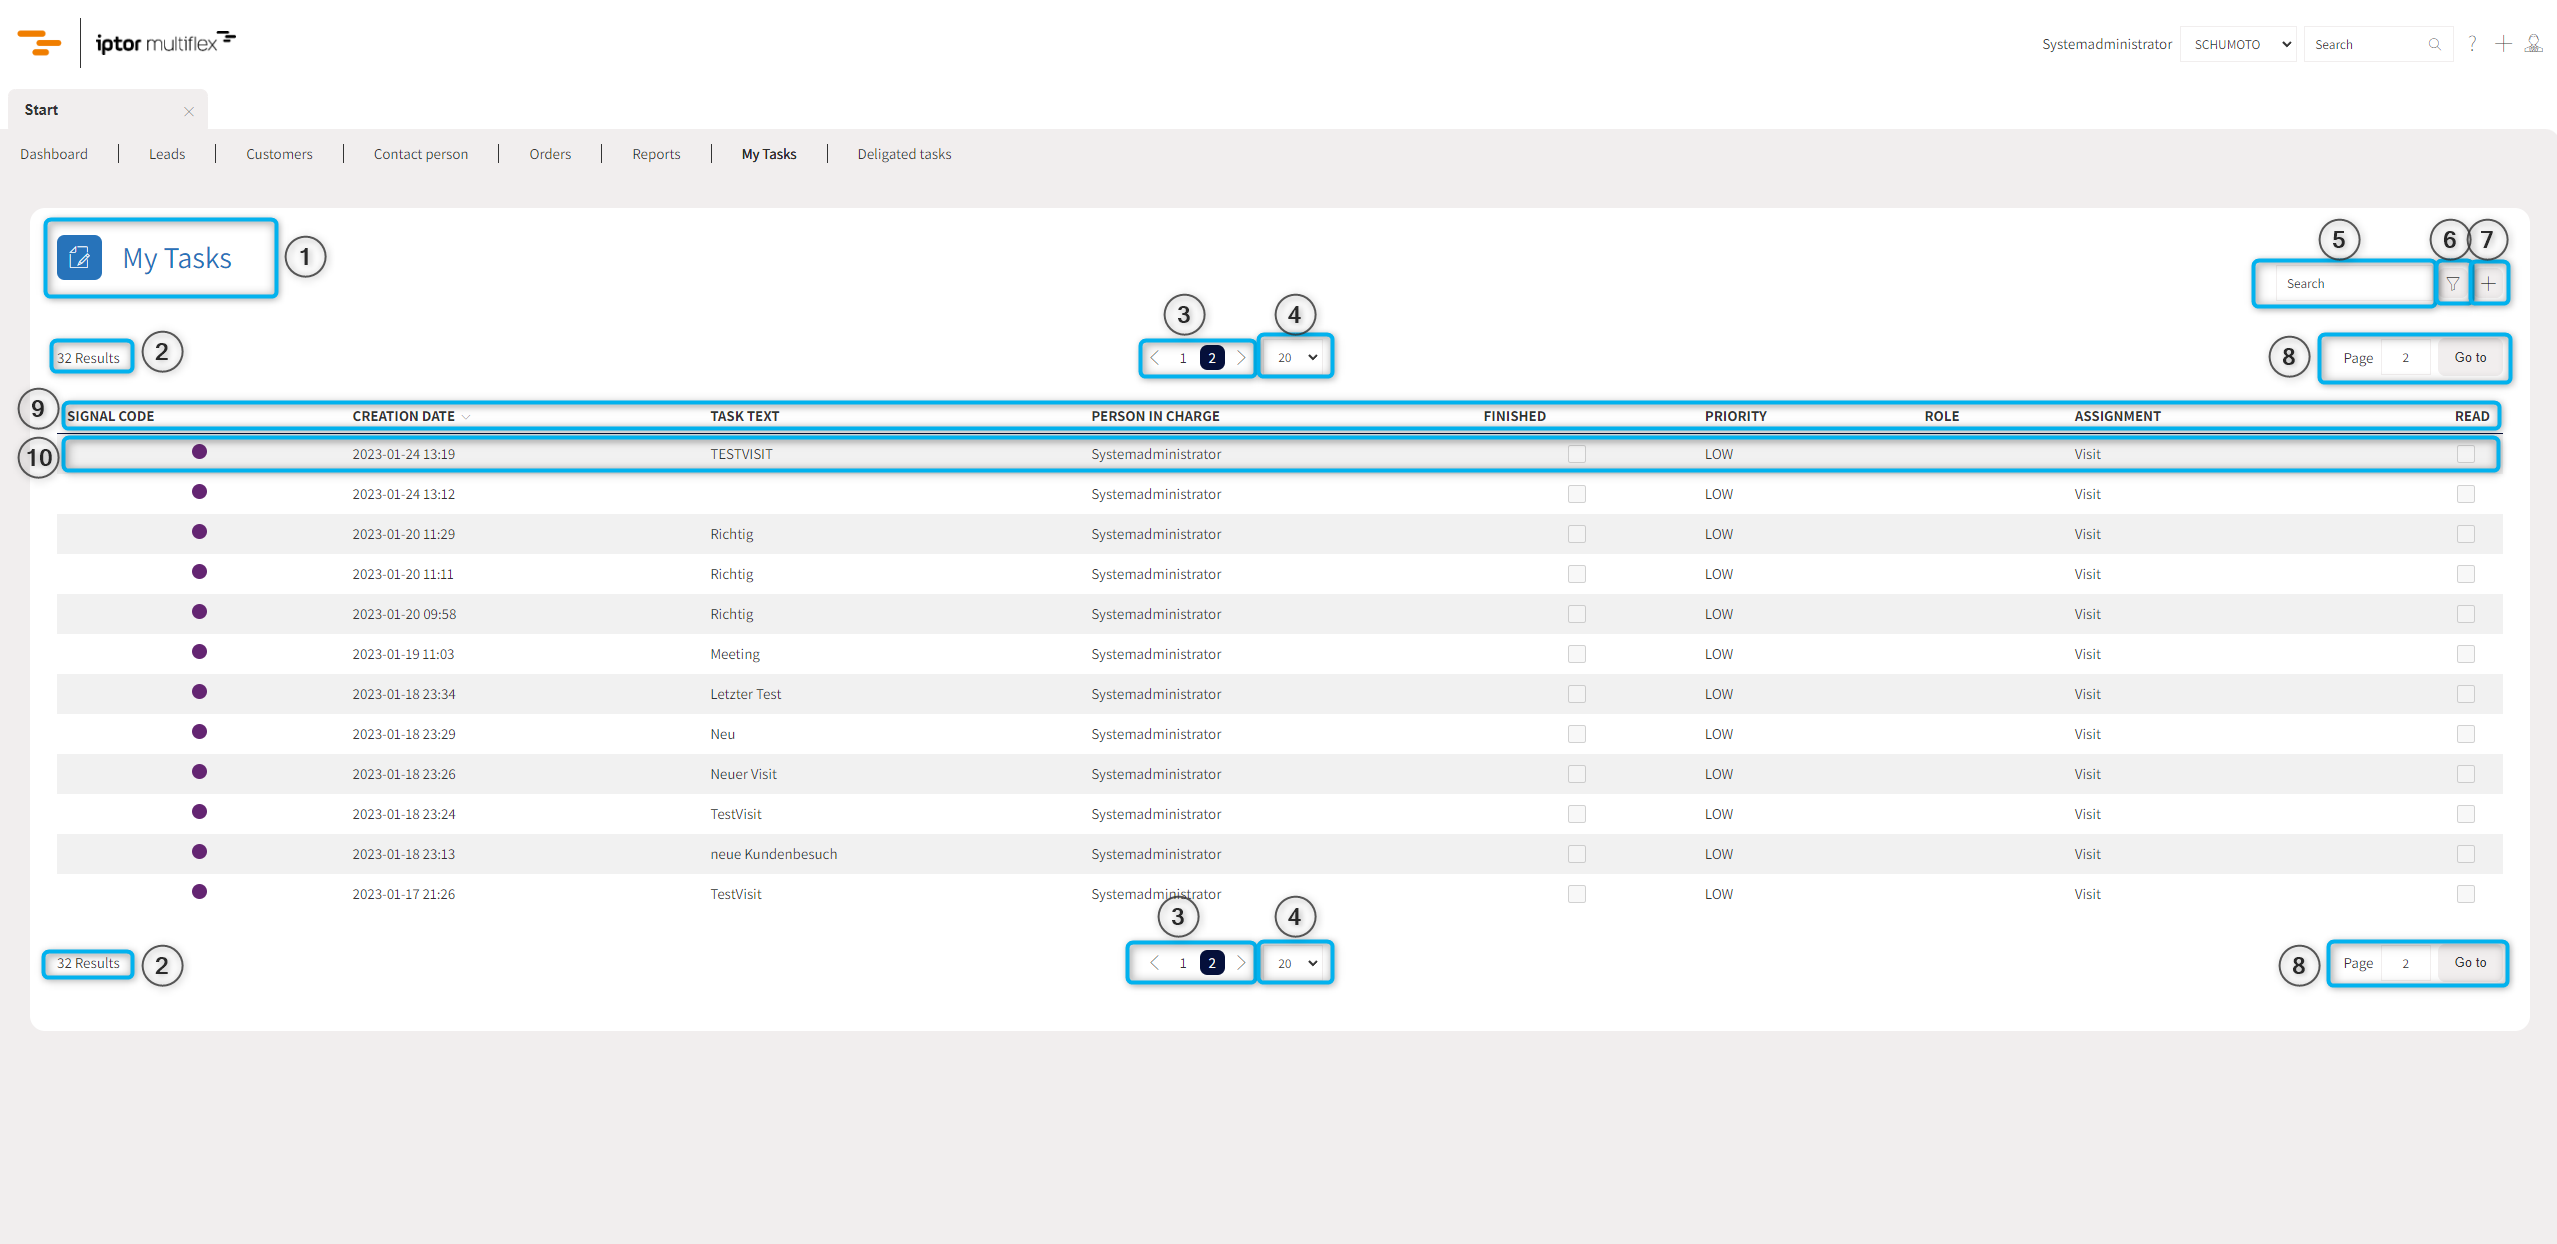Click the user profile icon in header

click(2533, 44)
